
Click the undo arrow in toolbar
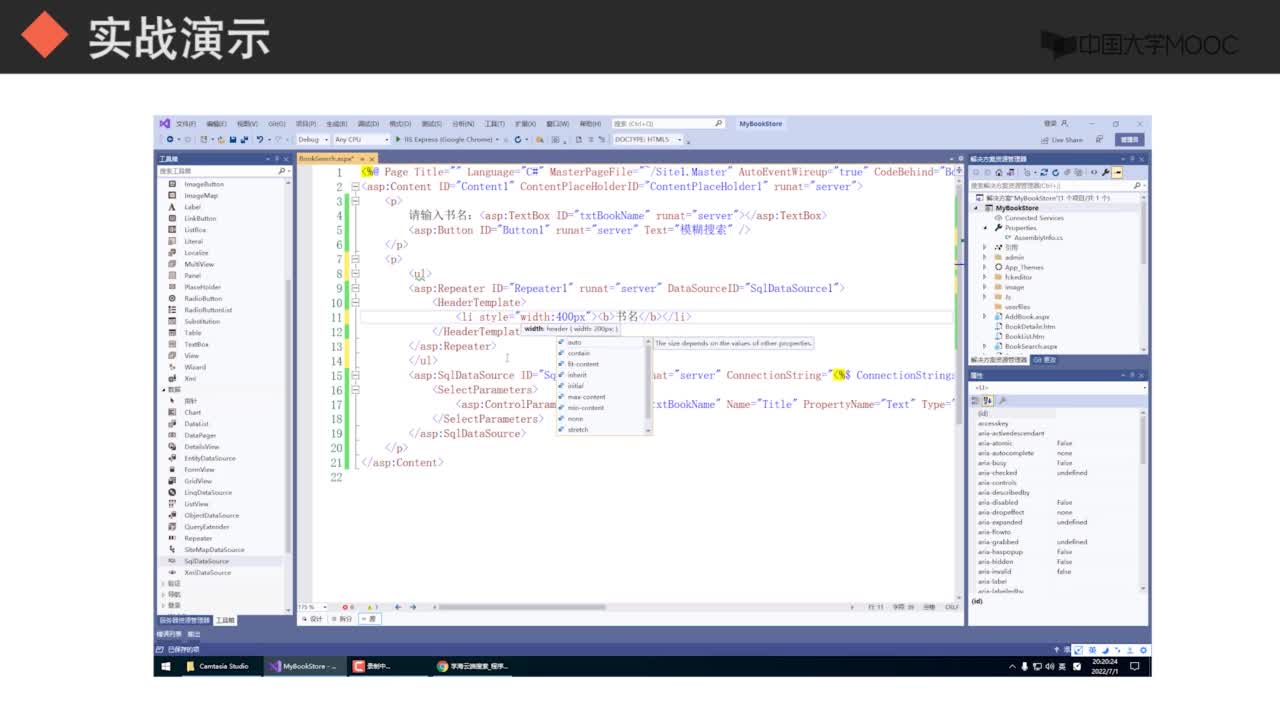[259, 140]
